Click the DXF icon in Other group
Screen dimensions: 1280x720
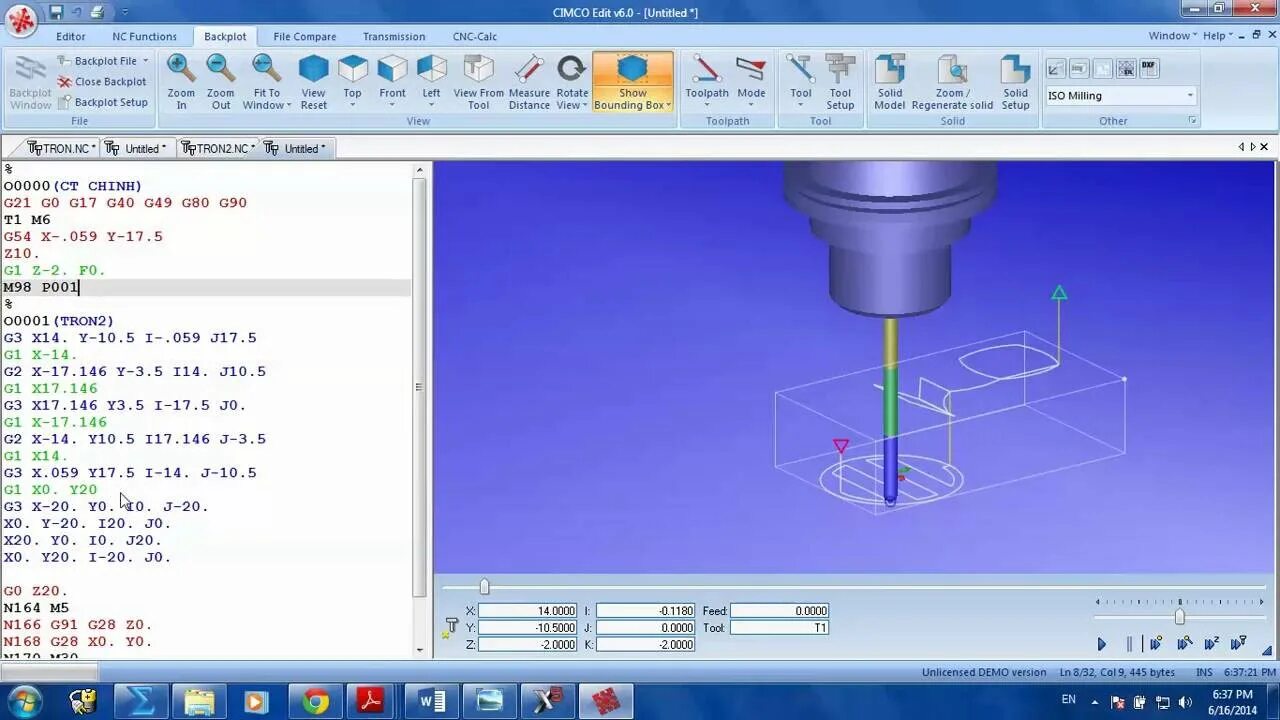1148,68
